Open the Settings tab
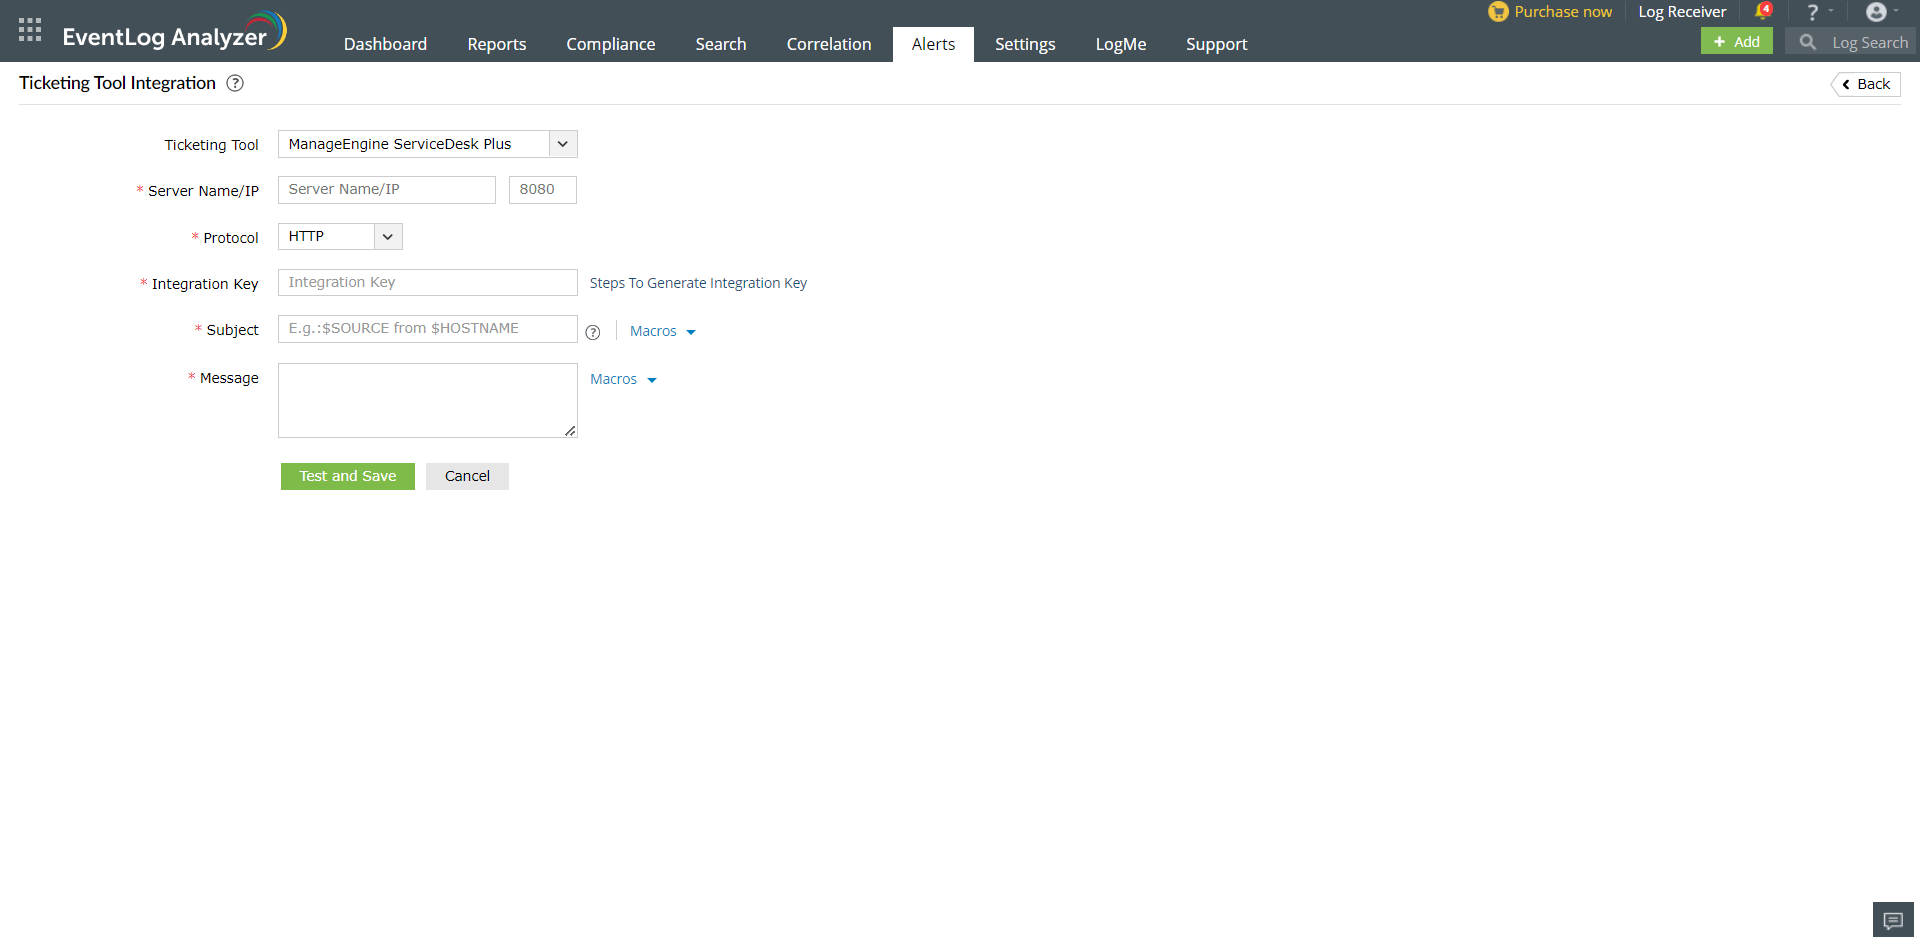 click(x=1025, y=44)
